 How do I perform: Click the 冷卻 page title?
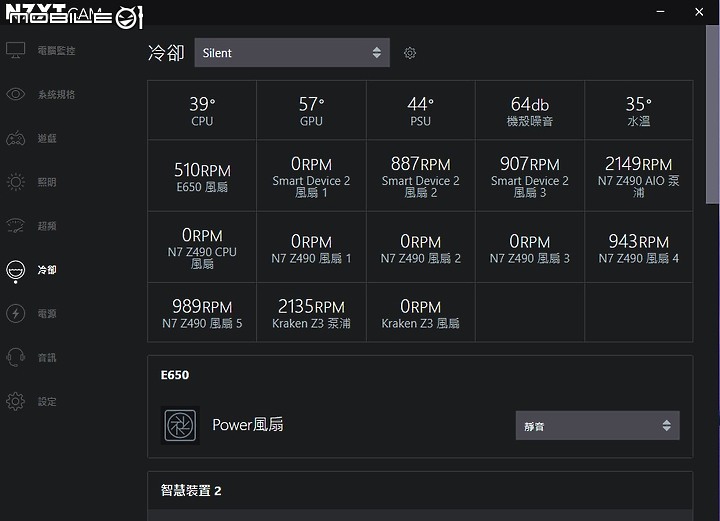click(166, 53)
